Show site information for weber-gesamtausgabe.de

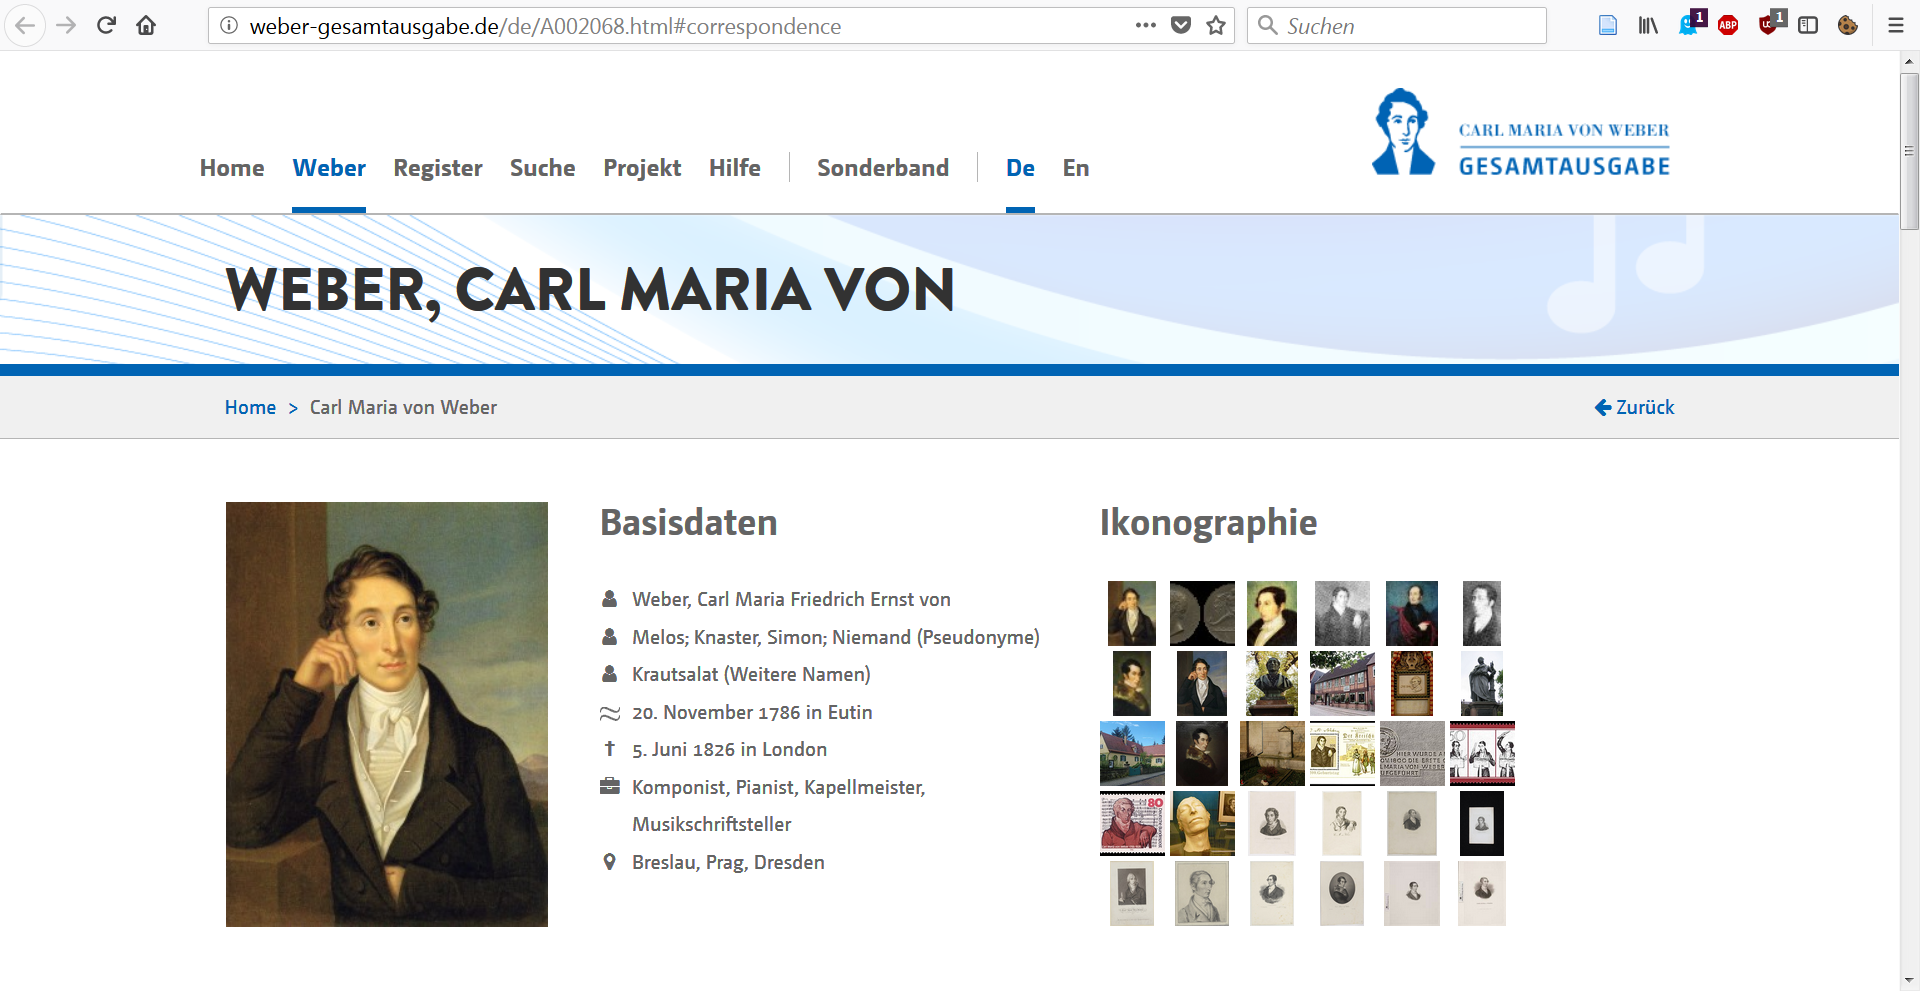pos(229,26)
